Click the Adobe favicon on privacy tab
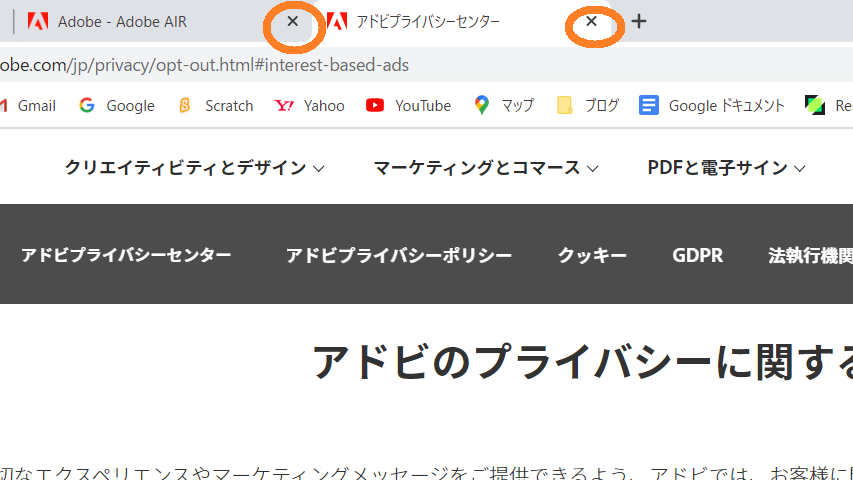Image resolution: width=853 pixels, height=480 pixels. (337, 21)
